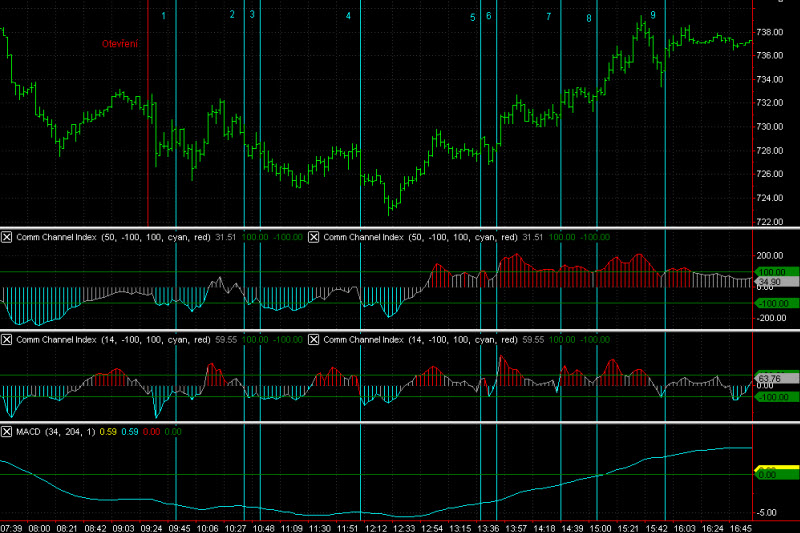Image resolution: width=800 pixels, height=533 pixels.
Task: Close the first Comm Channel Index 14 indicator
Action: pos(6,340)
